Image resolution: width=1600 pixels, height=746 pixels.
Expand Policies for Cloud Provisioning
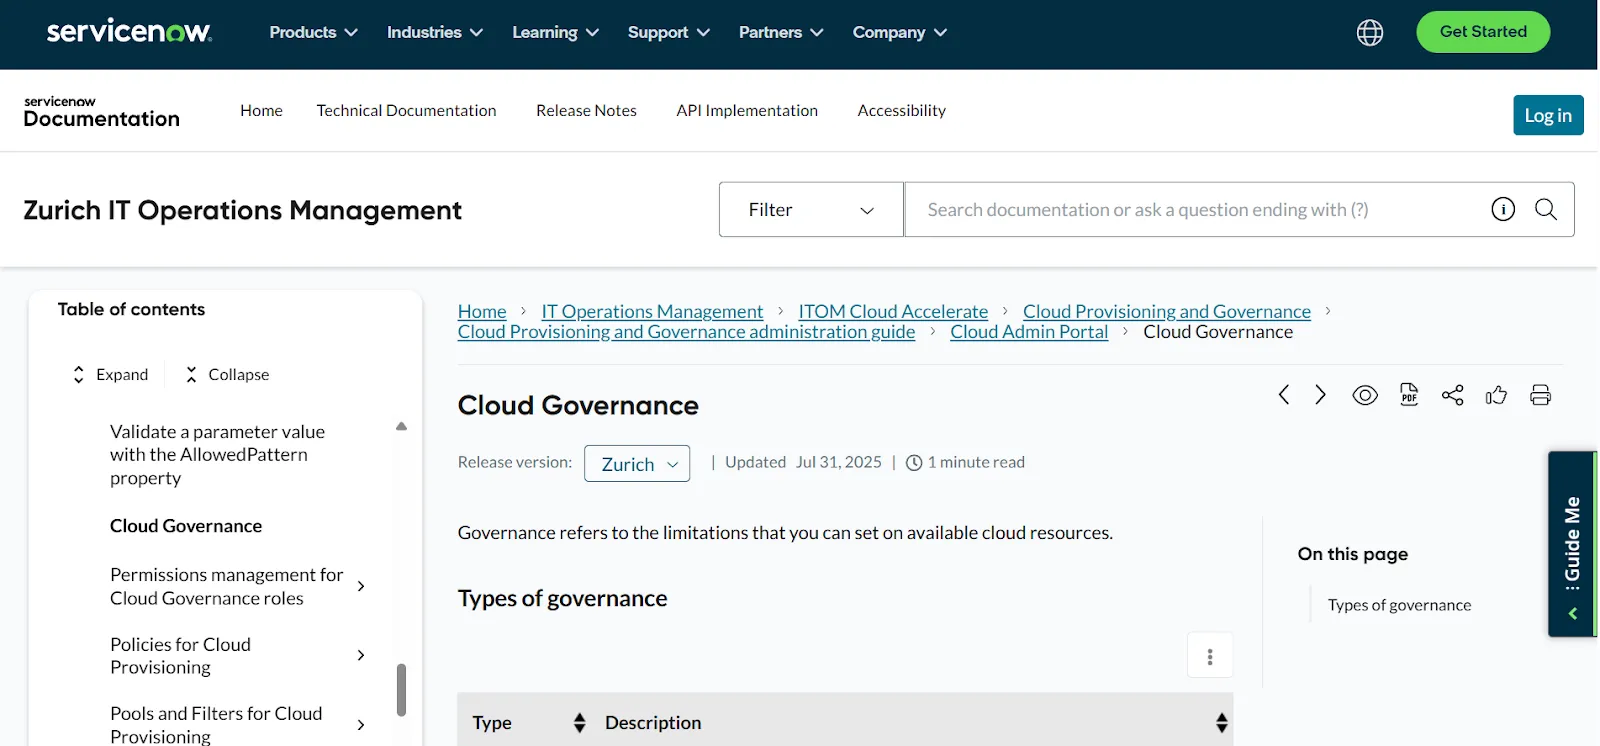click(361, 655)
